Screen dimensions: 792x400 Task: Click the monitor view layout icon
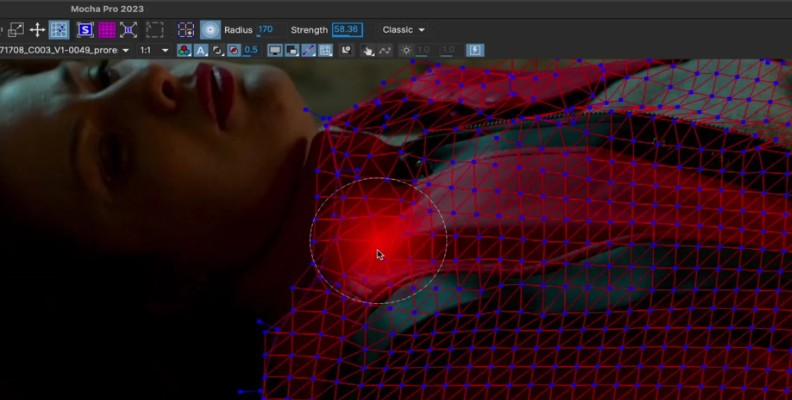tap(274, 50)
